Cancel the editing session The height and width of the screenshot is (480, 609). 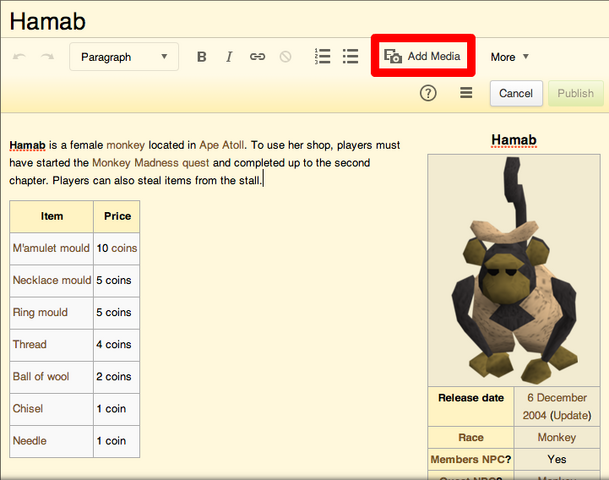pyautogui.click(x=516, y=93)
